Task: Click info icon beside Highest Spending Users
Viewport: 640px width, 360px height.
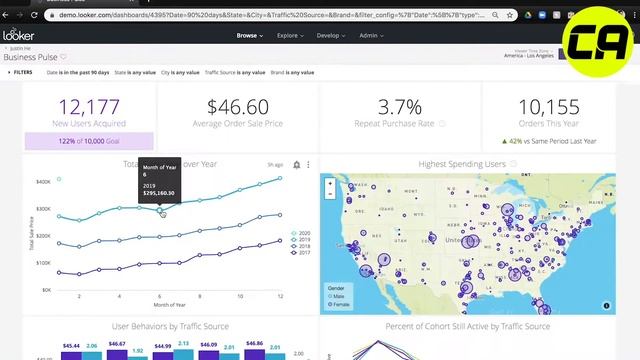Action: [x=513, y=164]
